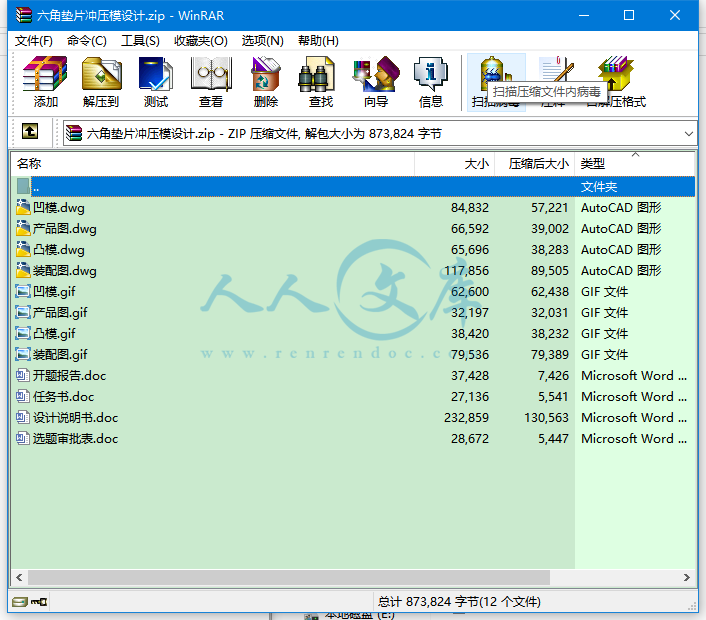Click packed size value 89,505
Image resolution: width=706 pixels, height=620 pixels.
[550, 270]
